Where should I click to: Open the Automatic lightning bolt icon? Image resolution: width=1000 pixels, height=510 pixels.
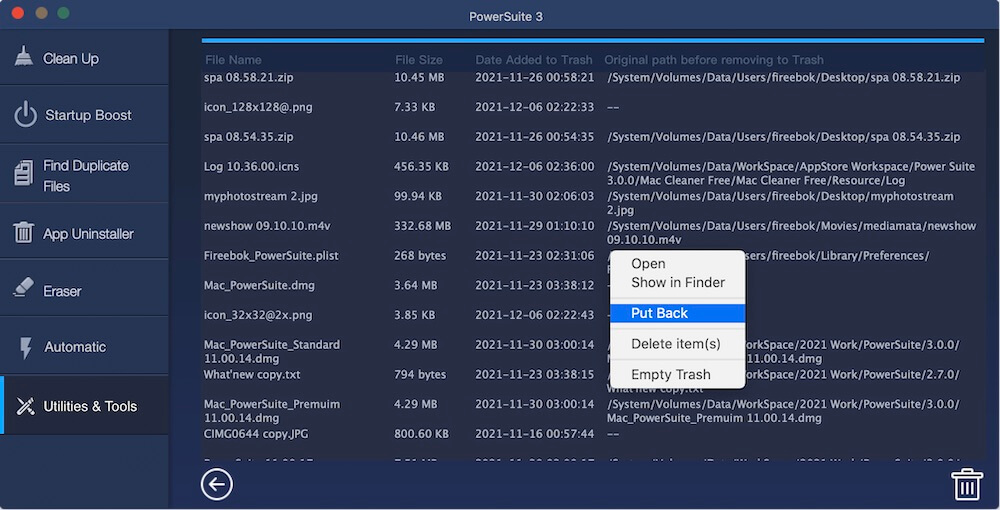[x=26, y=347]
